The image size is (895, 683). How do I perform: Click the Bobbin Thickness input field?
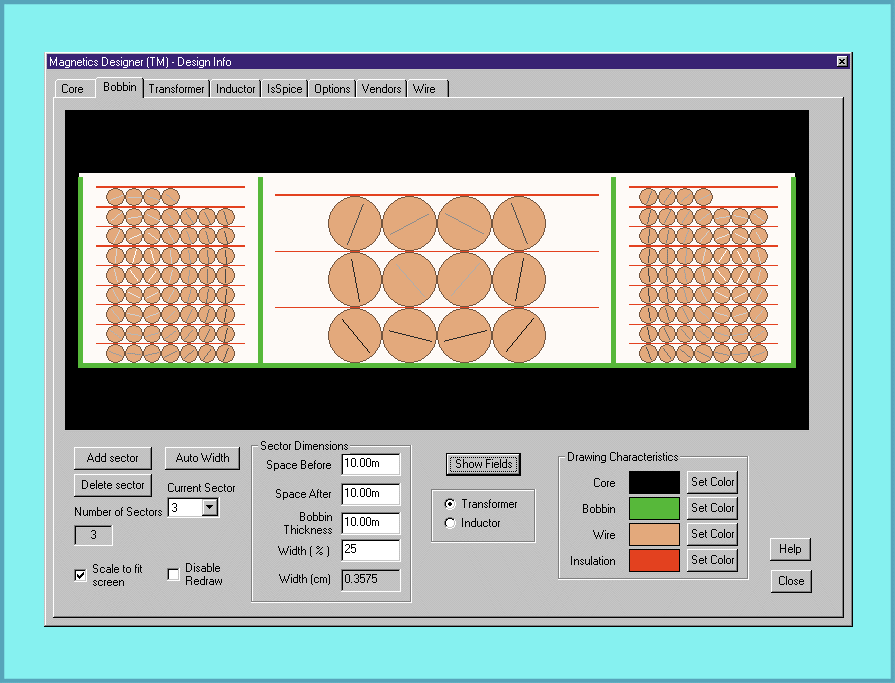click(x=371, y=523)
